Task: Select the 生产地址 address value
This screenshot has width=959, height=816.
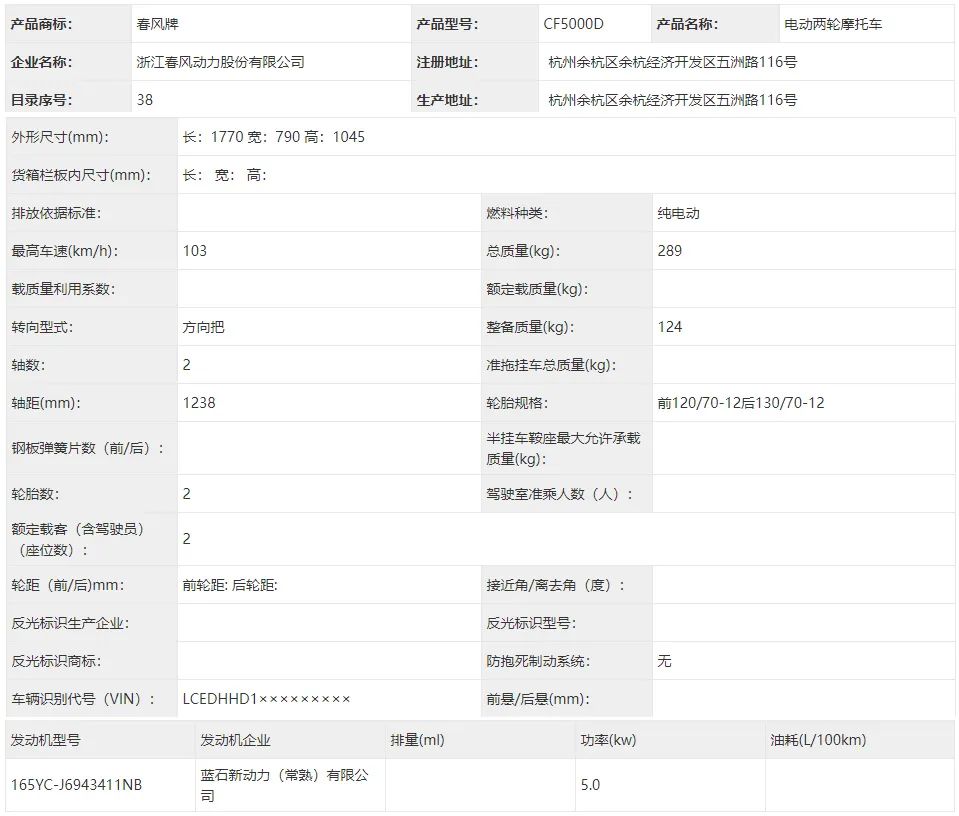Action: click(673, 100)
